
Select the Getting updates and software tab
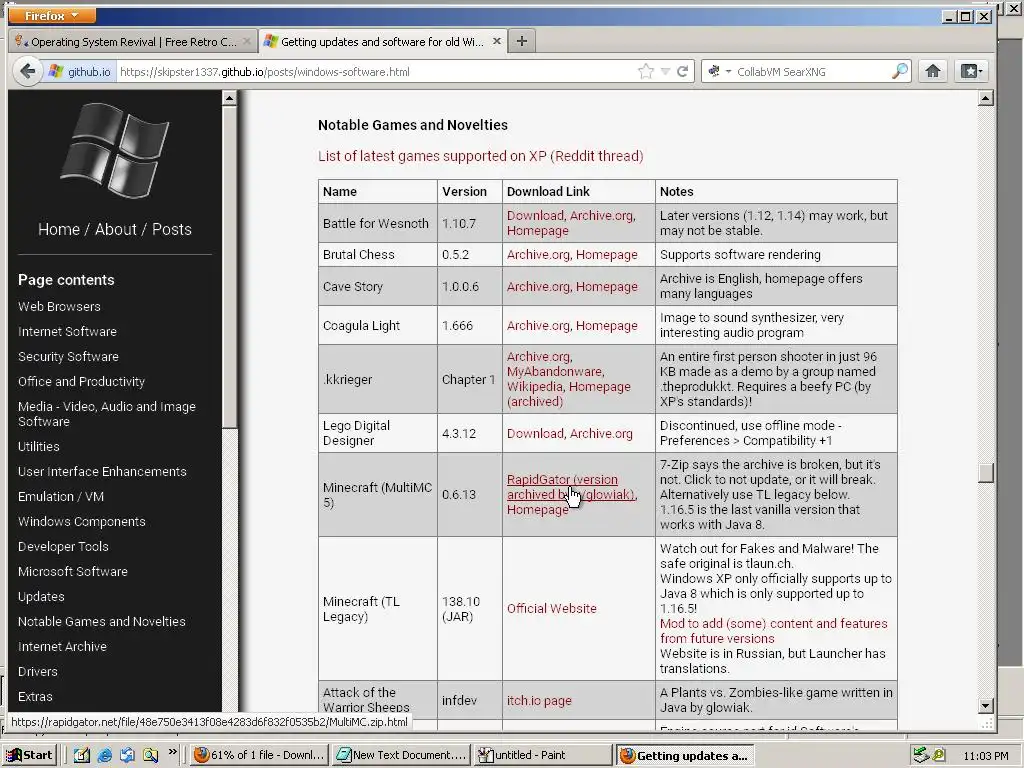(381, 42)
